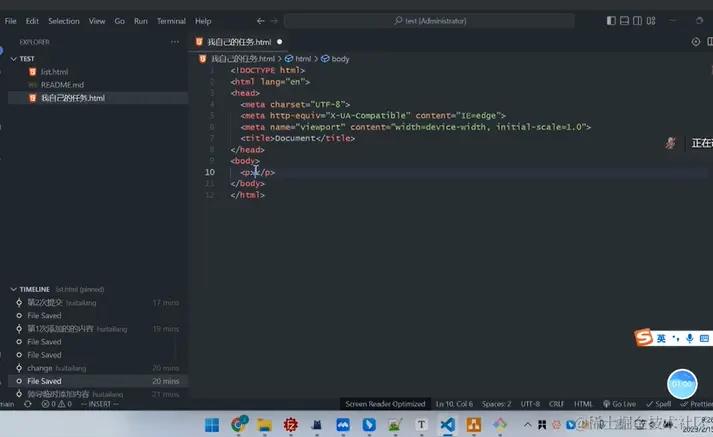
Task: Click Ln 10, Col 6 in status bar
Action: [x=454, y=404]
